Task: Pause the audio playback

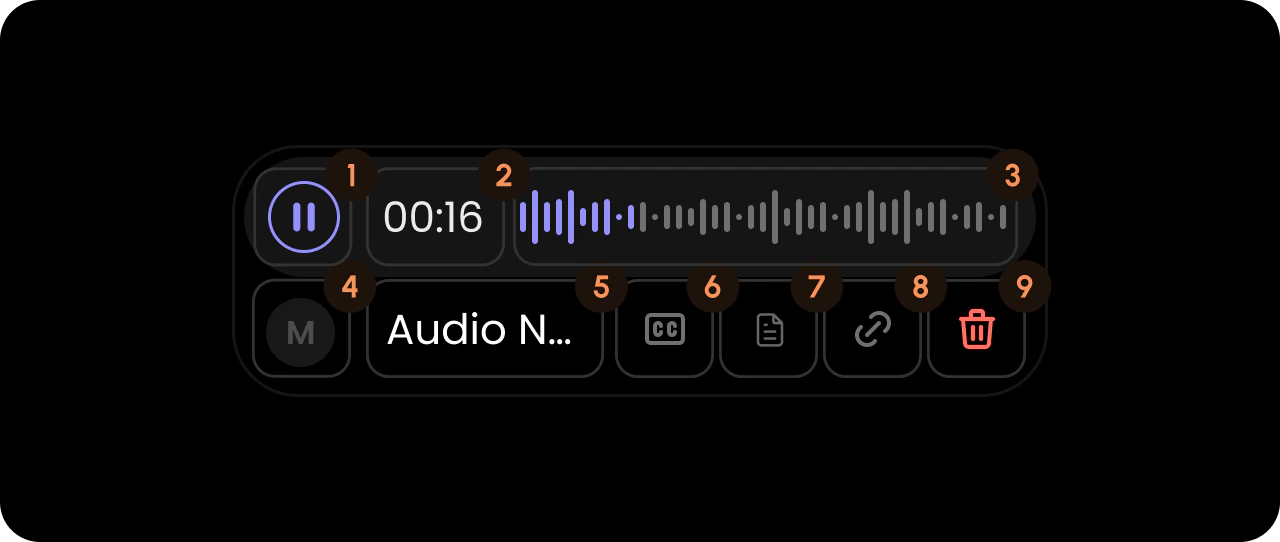Action: [x=303, y=217]
